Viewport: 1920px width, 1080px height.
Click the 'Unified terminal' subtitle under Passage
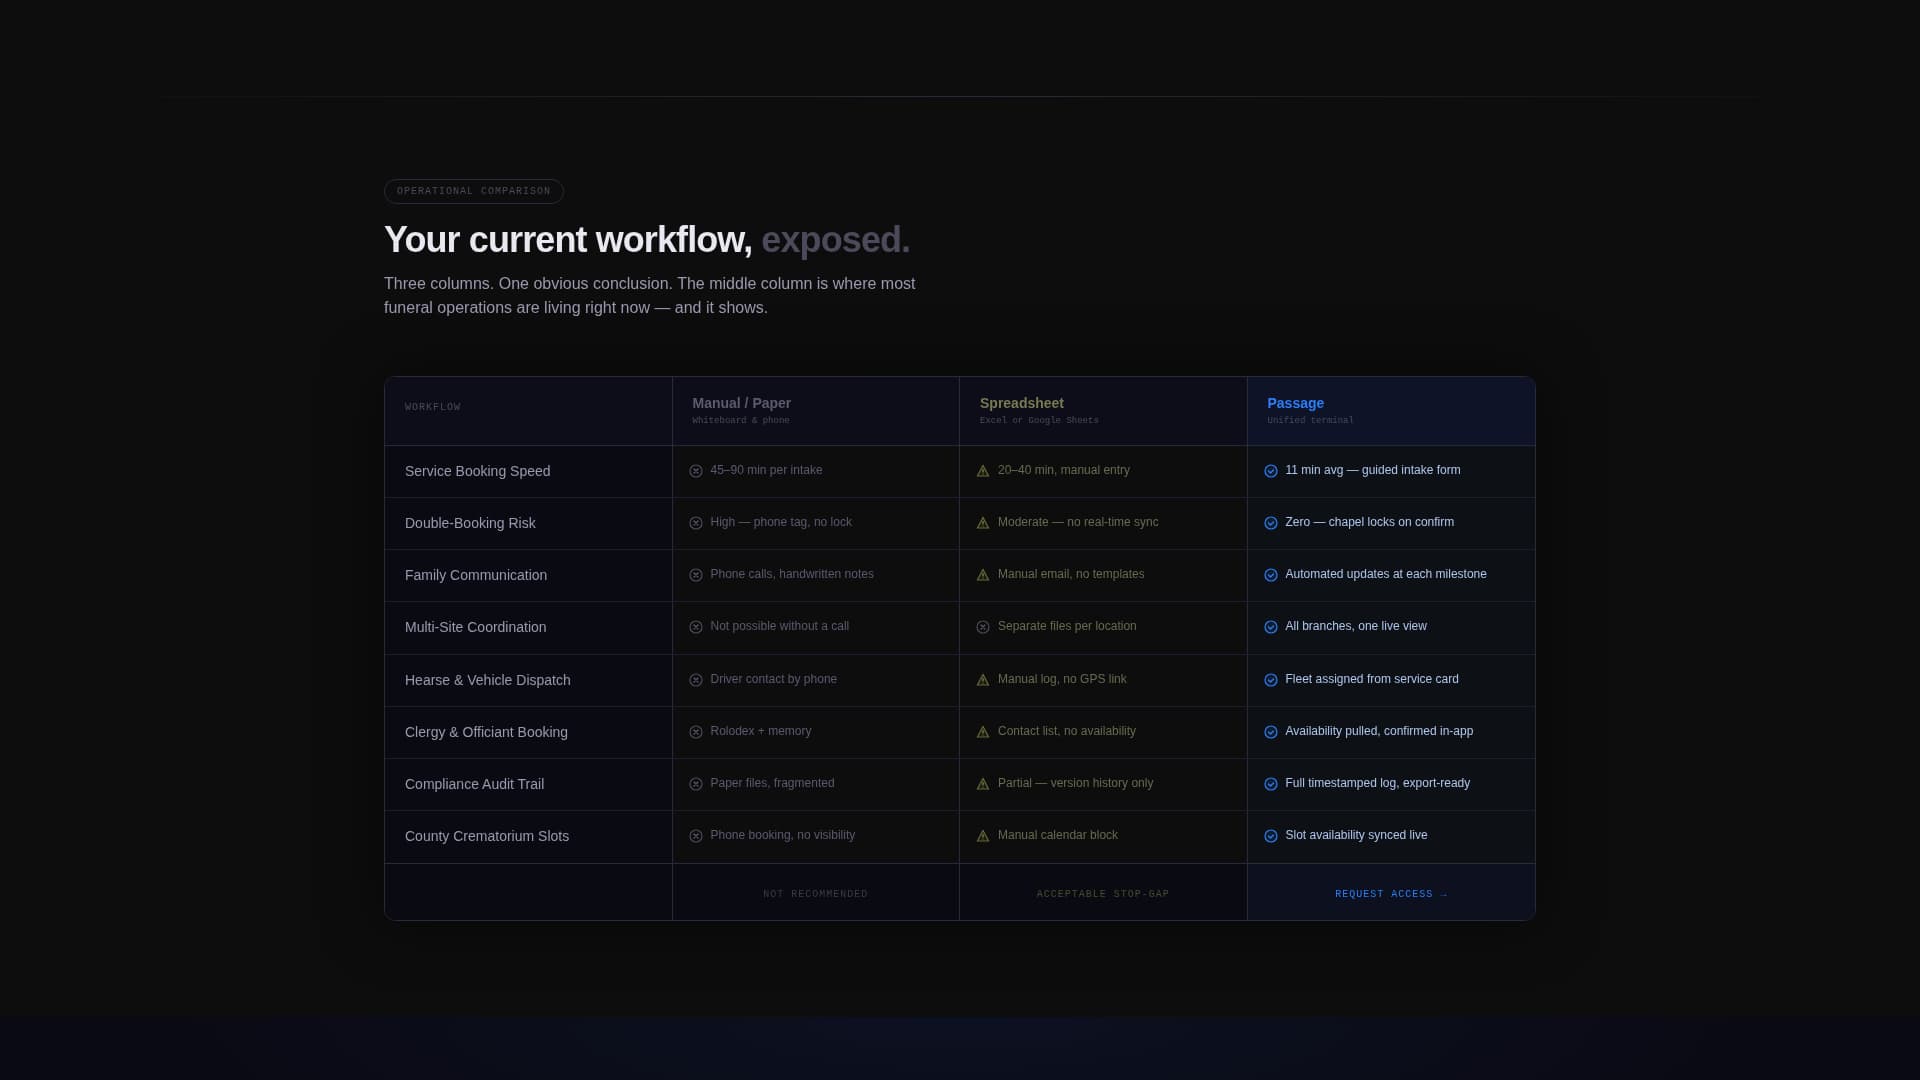1310,421
